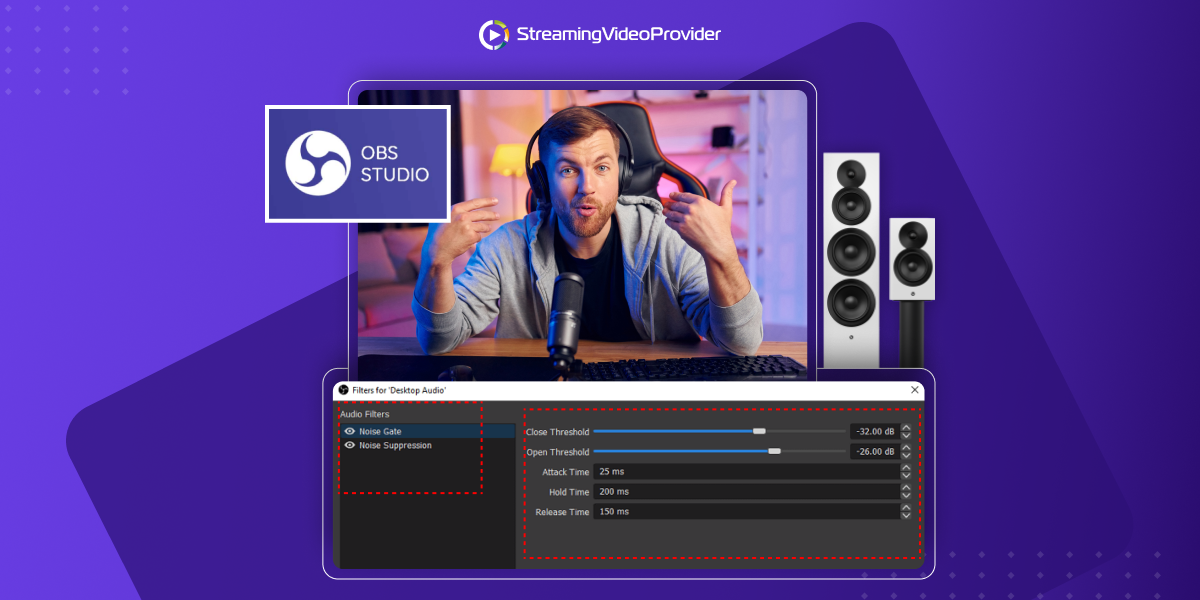
Task: Decrease Hold Time with its down arrow
Action: point(906,495)
